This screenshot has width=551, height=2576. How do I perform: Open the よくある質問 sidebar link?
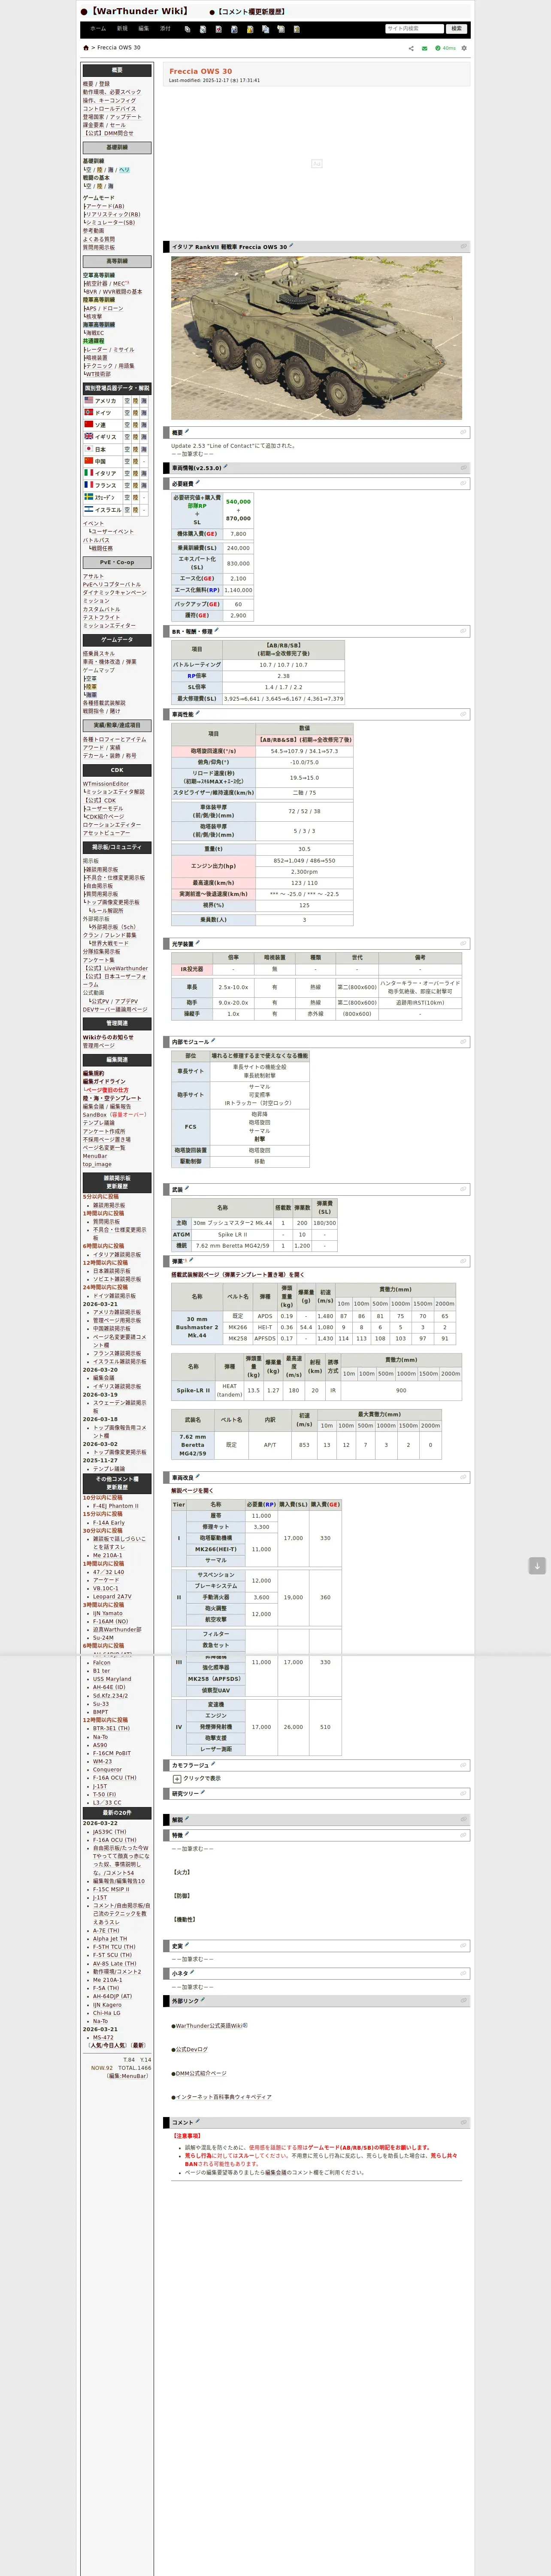pyautogui.click(x=99, y=239)
